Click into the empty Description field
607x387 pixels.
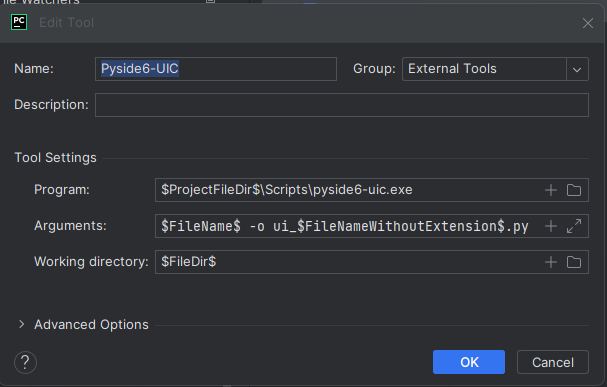coord(342,105)
